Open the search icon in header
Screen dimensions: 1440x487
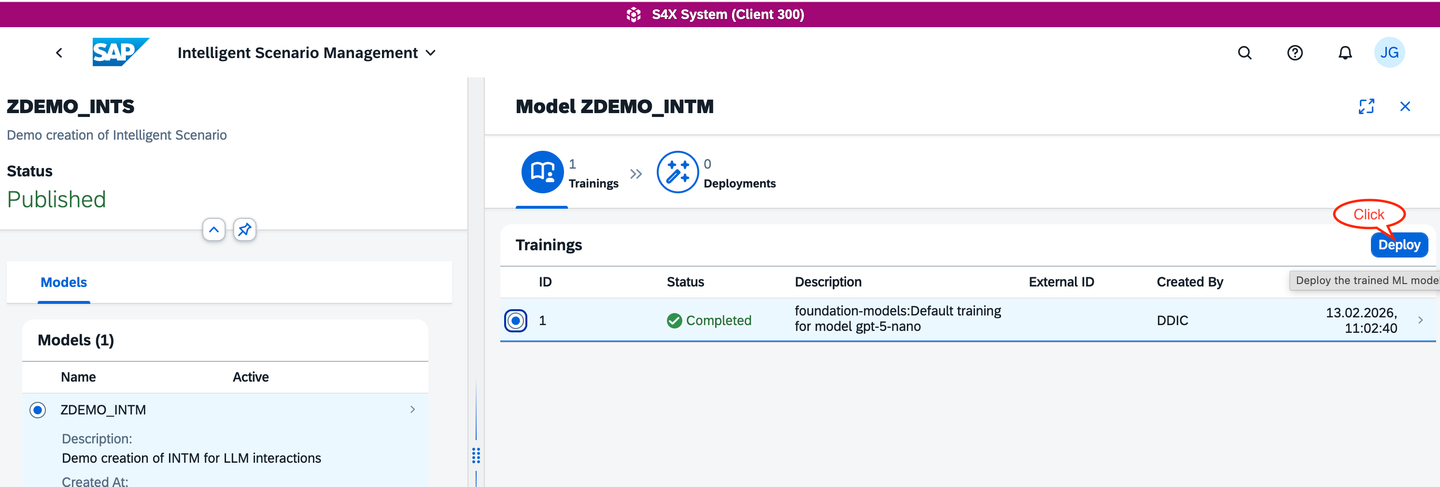point(1245,53)
